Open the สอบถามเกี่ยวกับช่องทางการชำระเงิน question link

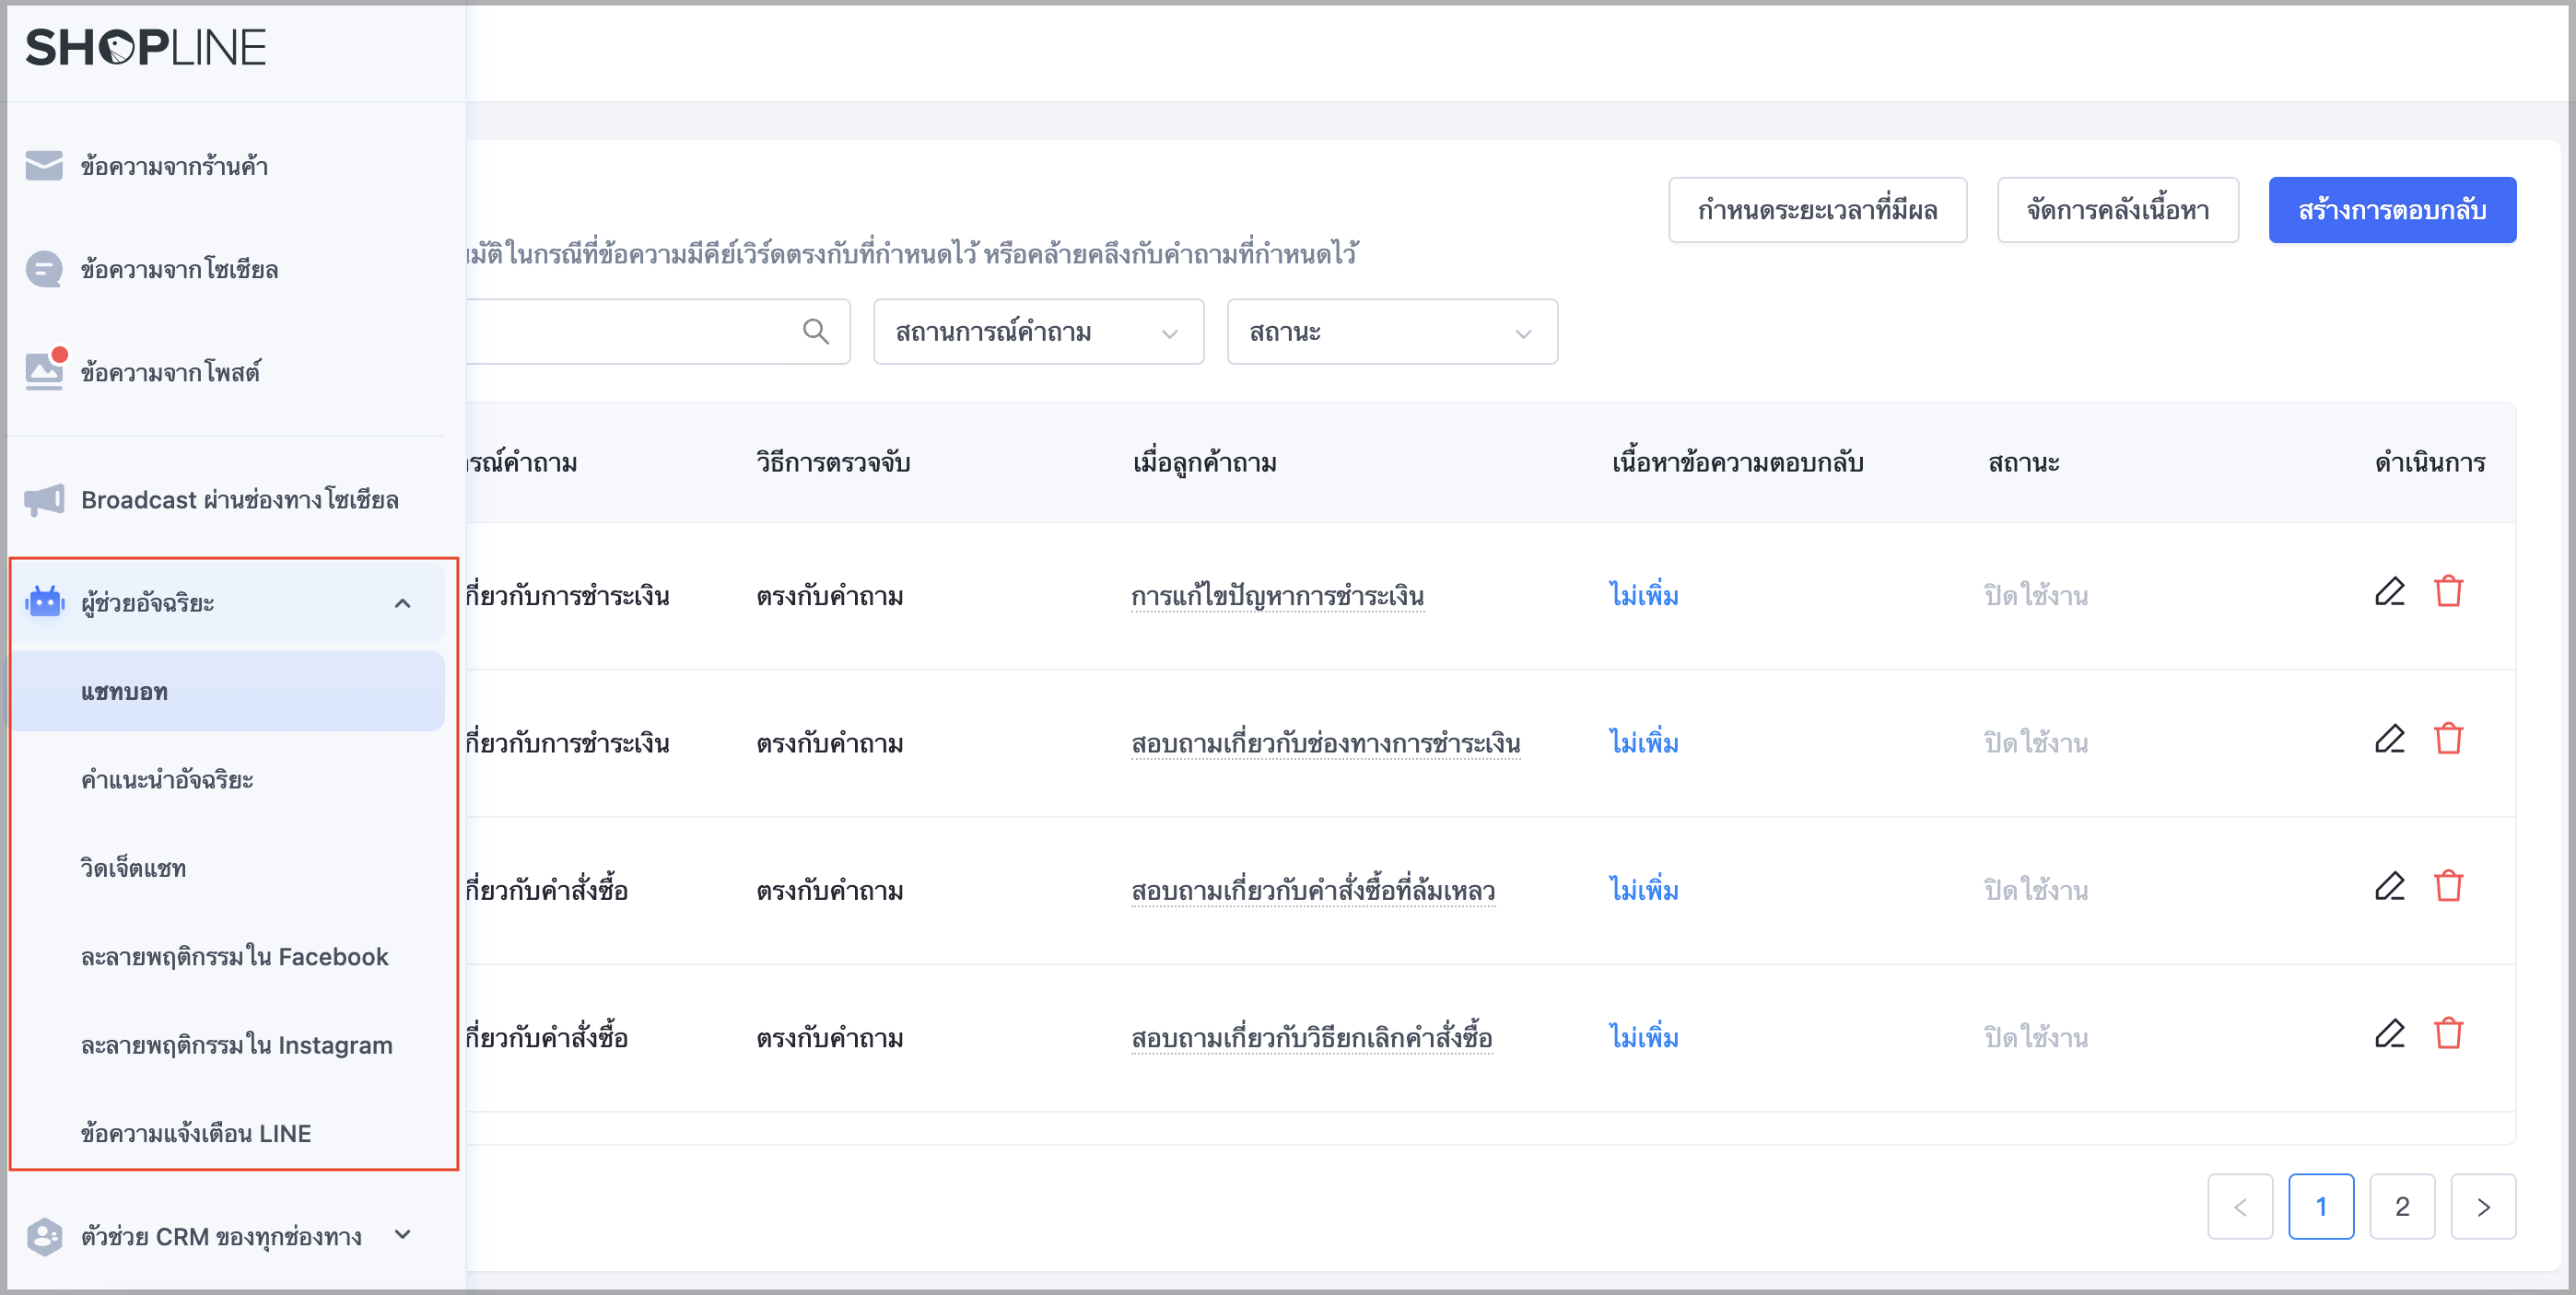1325,743
